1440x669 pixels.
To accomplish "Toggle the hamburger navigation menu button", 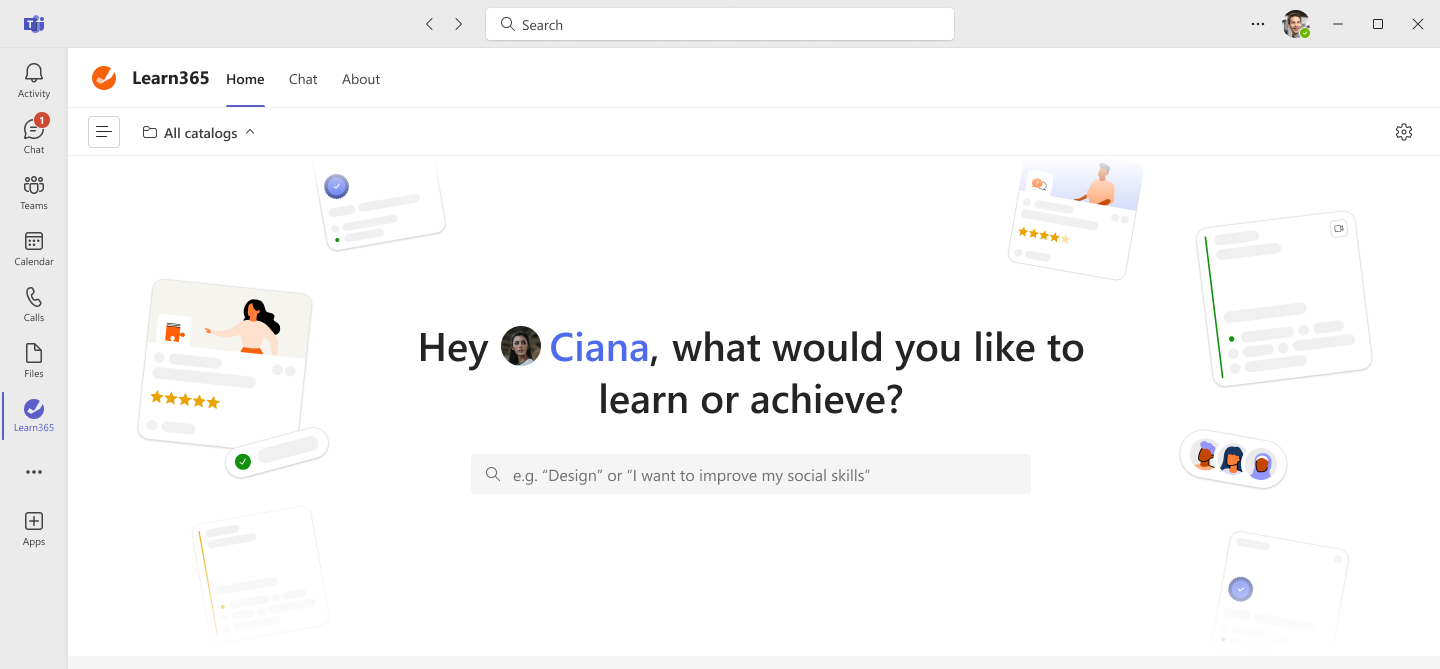I will pos(104,132).
